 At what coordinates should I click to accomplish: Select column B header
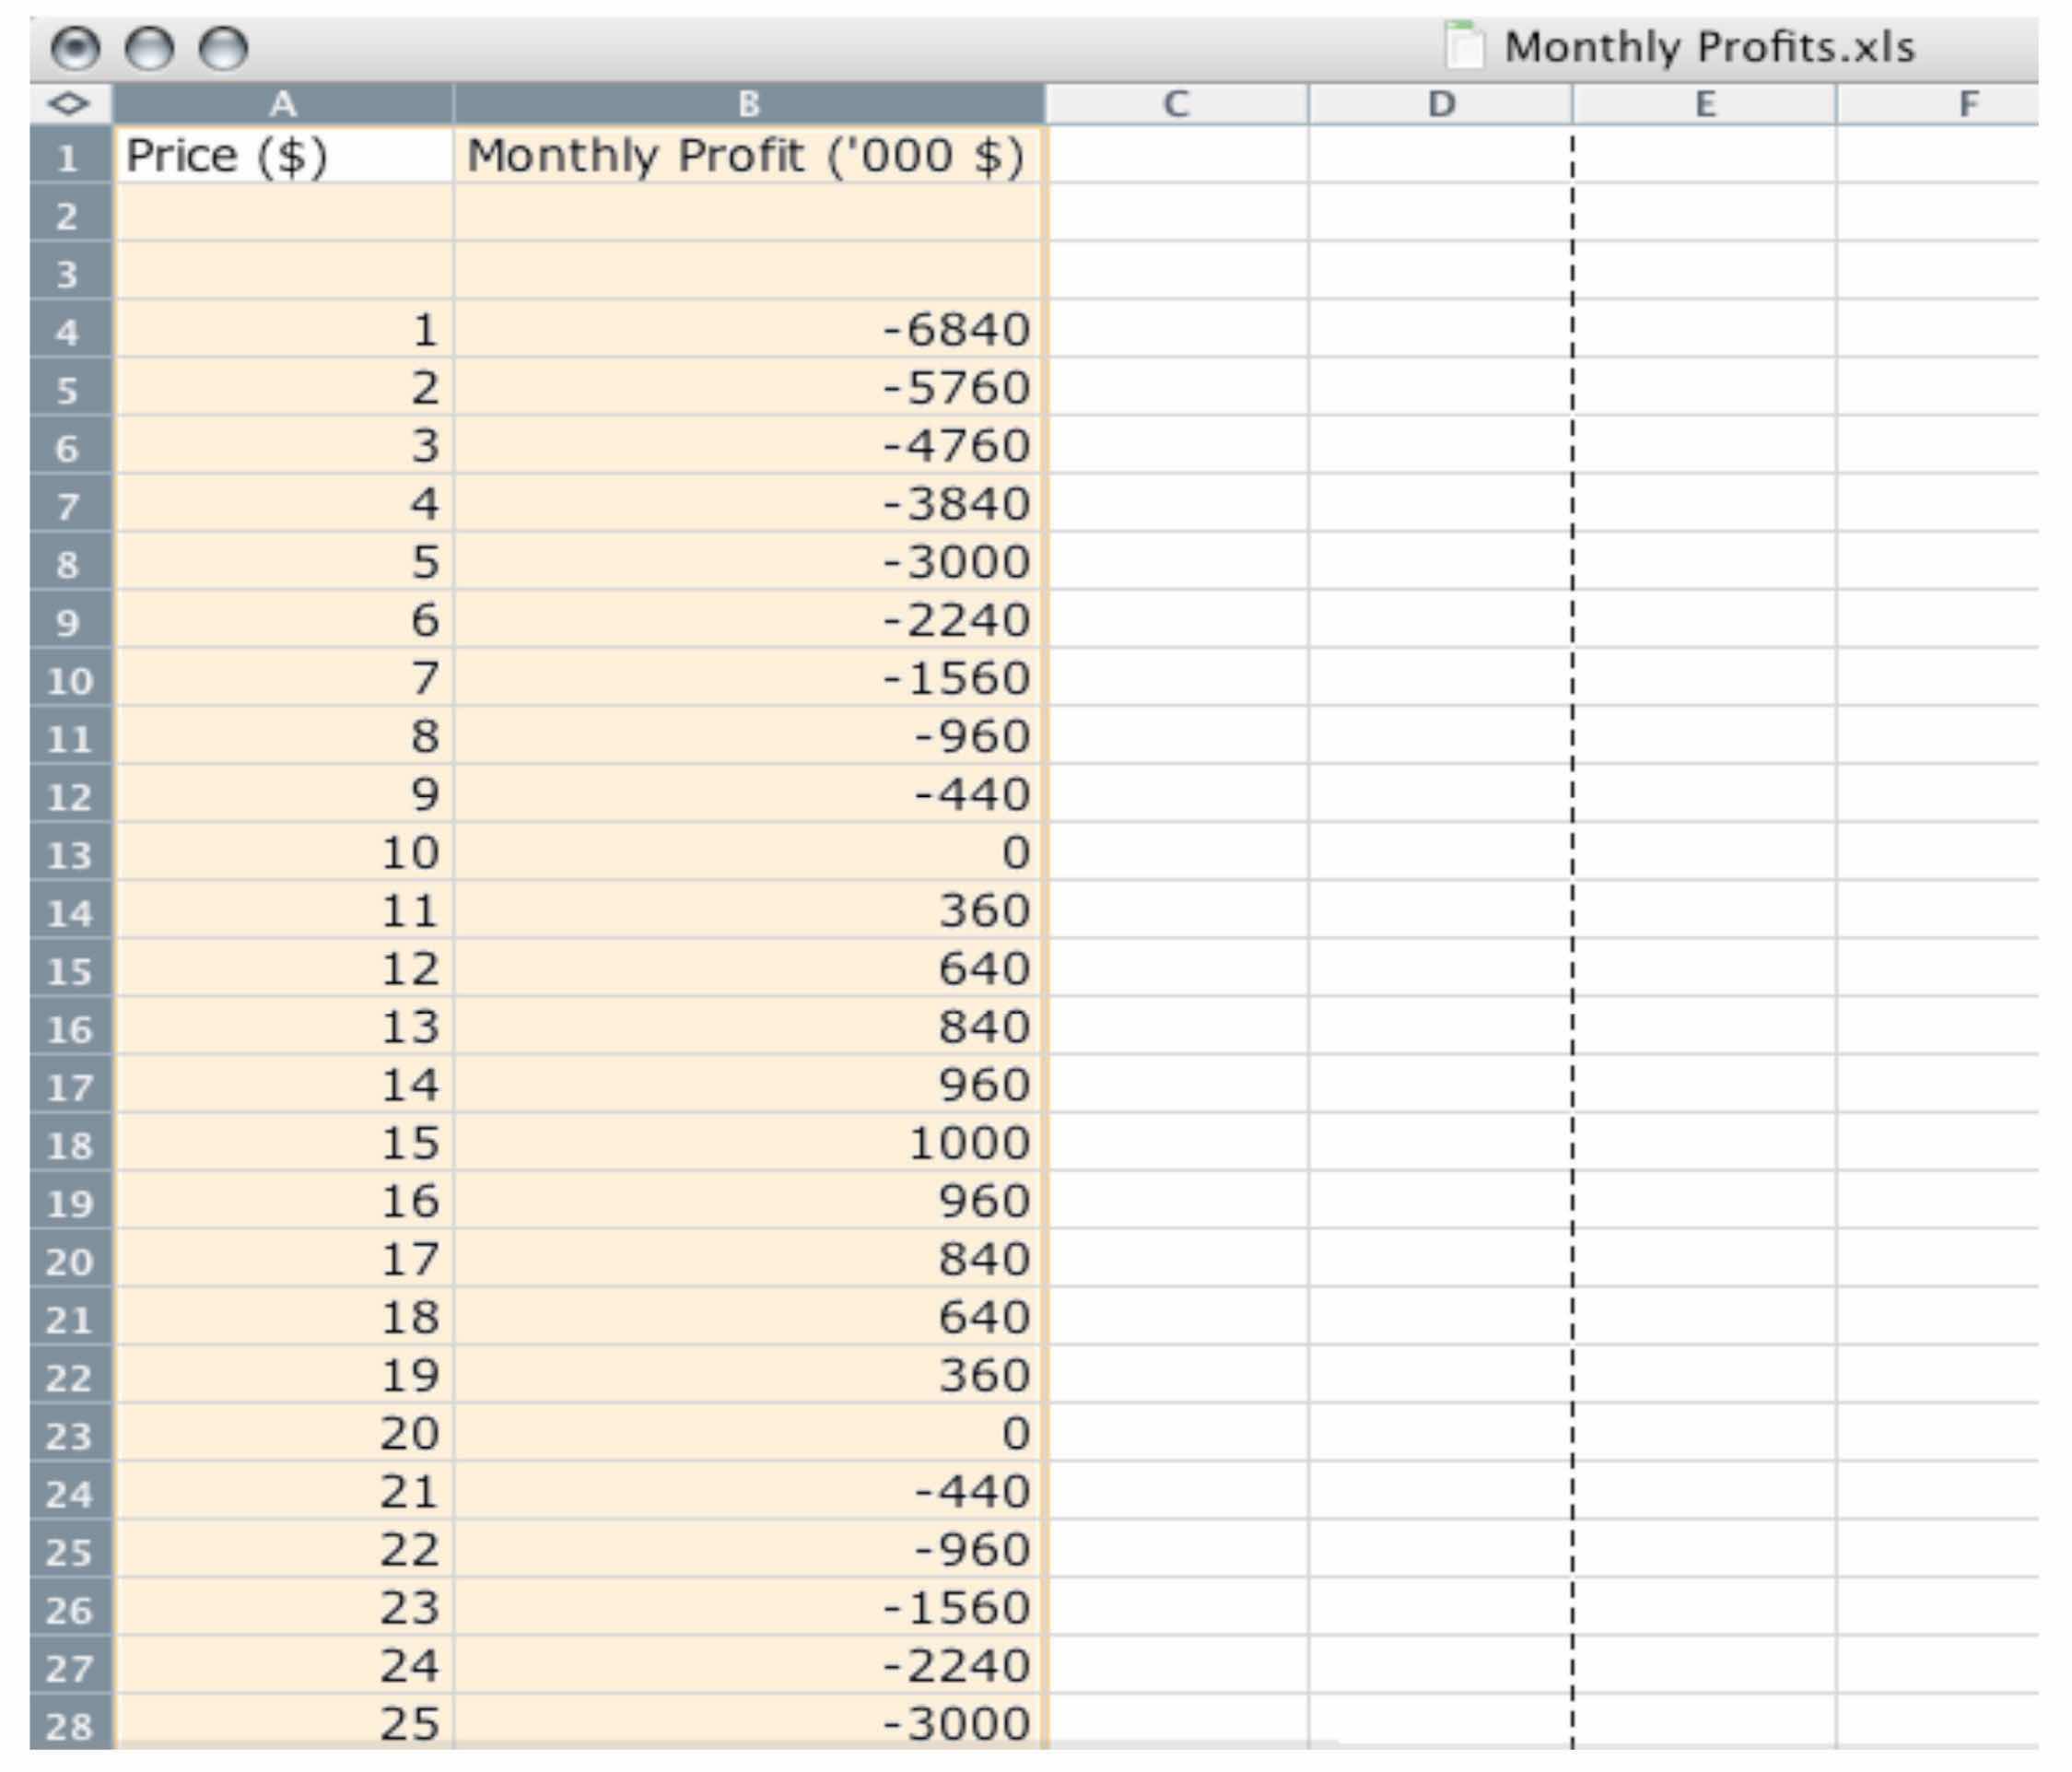coord(748,104)
